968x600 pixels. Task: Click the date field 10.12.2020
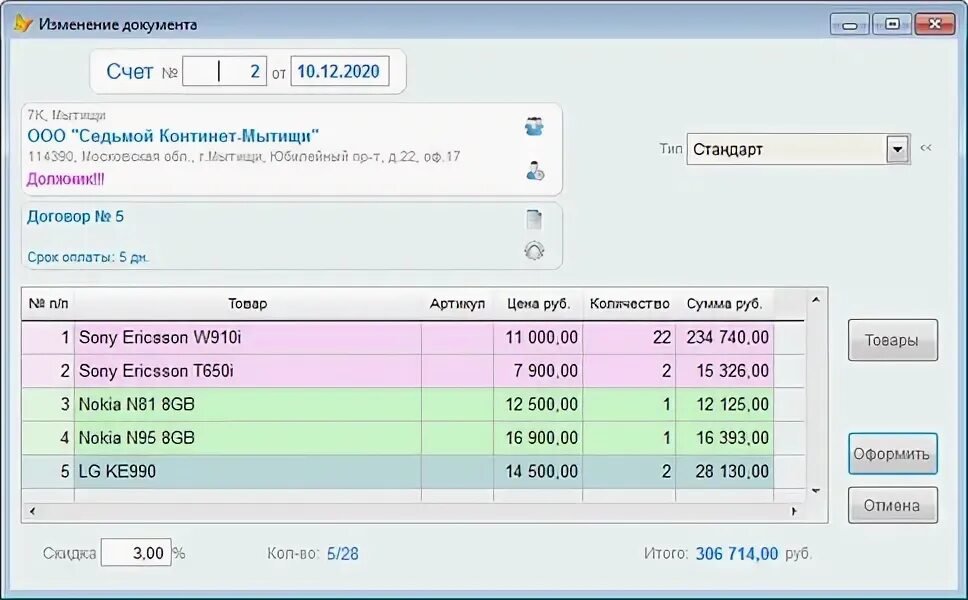click(x=340, y=72)
